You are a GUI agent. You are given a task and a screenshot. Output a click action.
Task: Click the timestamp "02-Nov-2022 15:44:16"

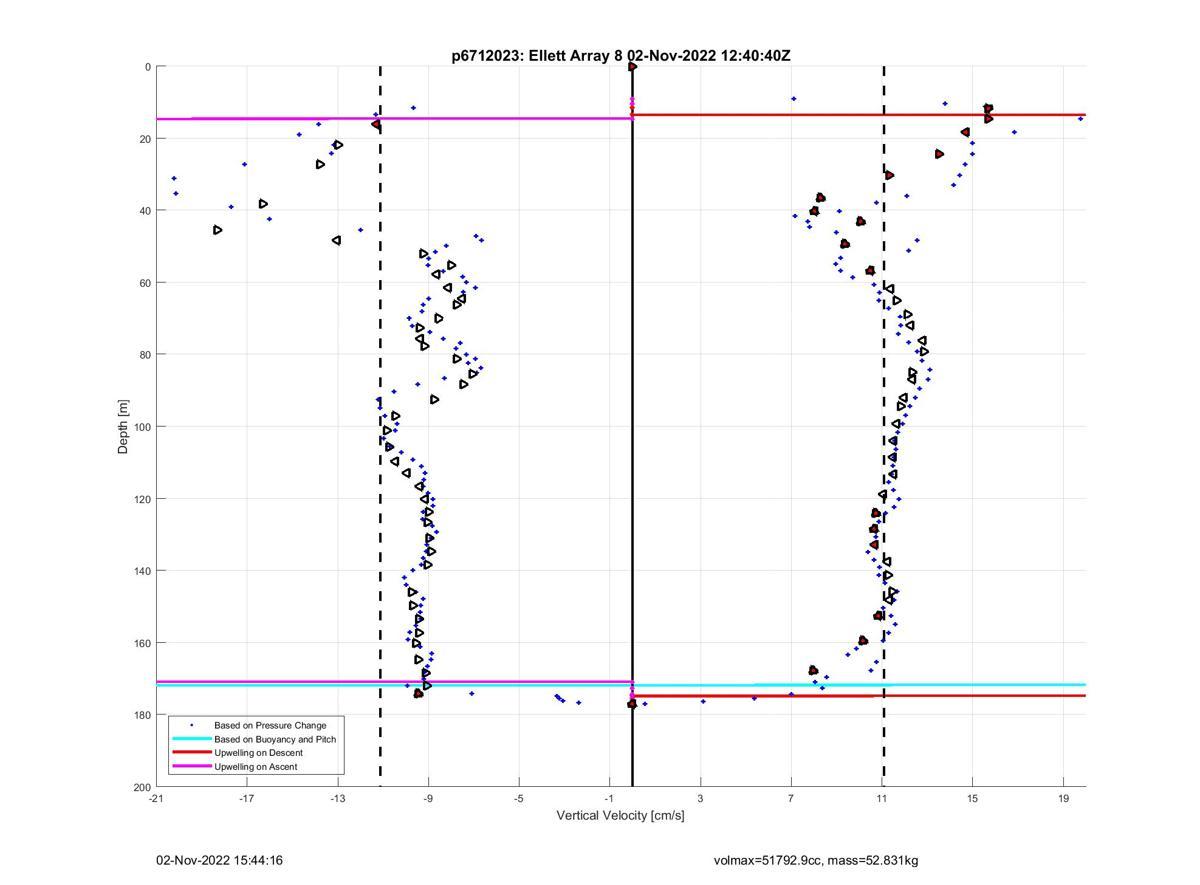[x=219, y=860]
